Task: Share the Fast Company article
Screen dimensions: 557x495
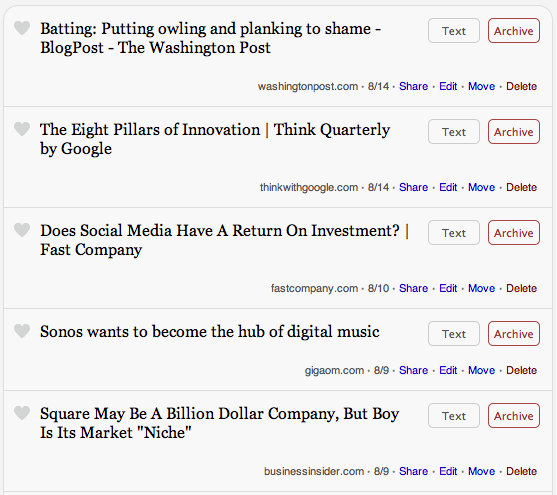Action: point(413,288)
